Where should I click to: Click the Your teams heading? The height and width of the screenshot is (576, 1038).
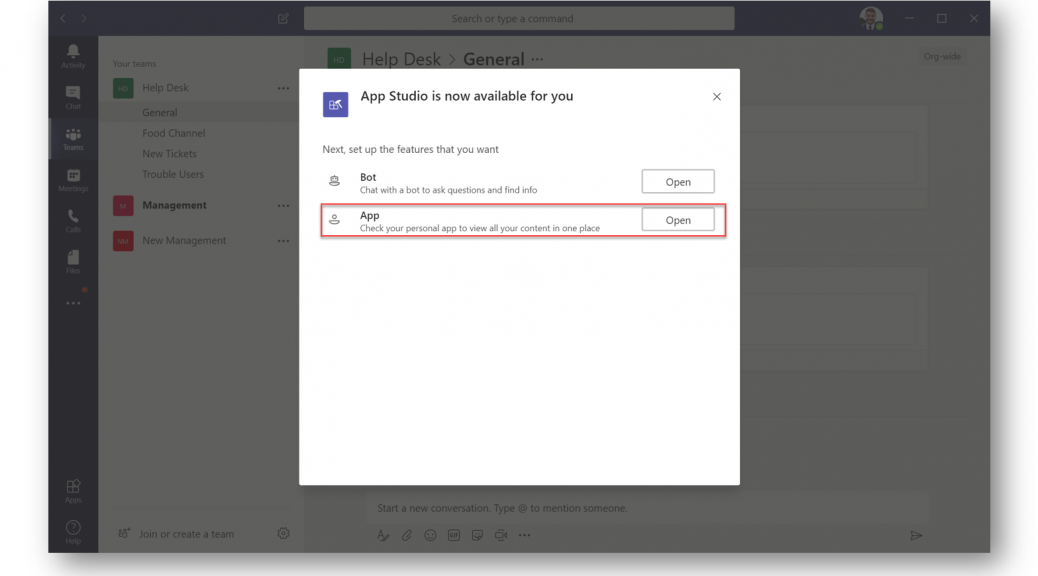click(134, 64)
